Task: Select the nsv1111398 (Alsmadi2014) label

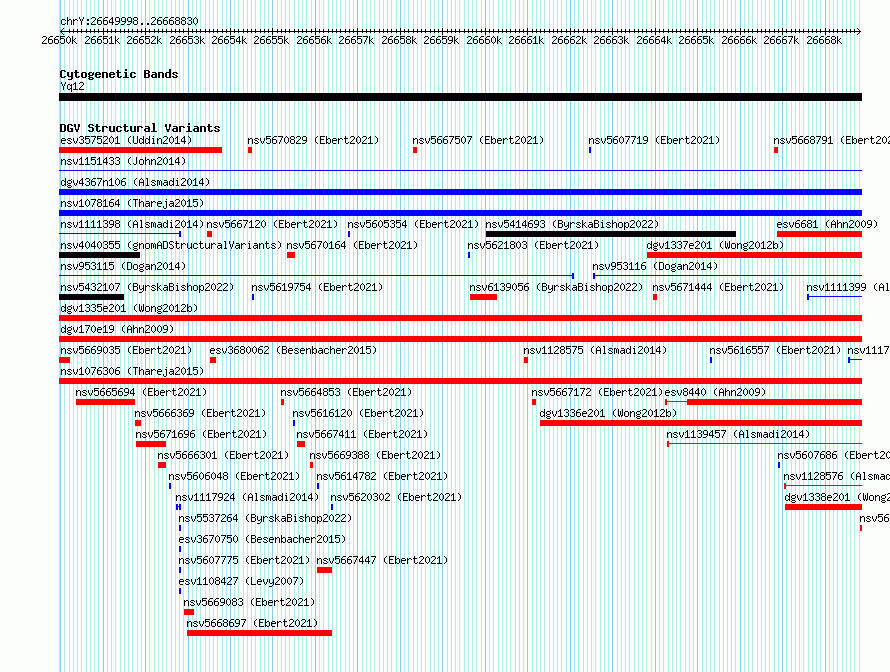Action: [x=132, y=224]
